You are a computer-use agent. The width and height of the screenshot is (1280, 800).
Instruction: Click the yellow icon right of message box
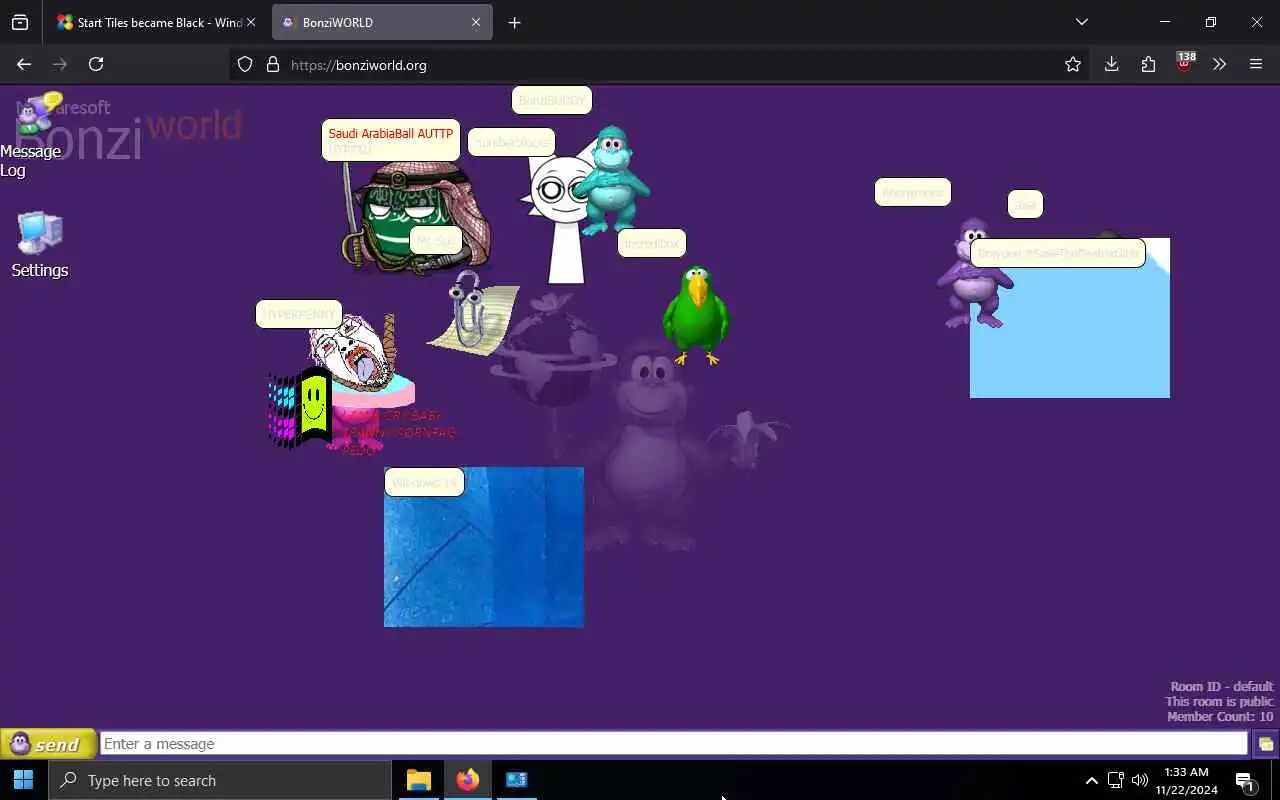point(1265,744)
